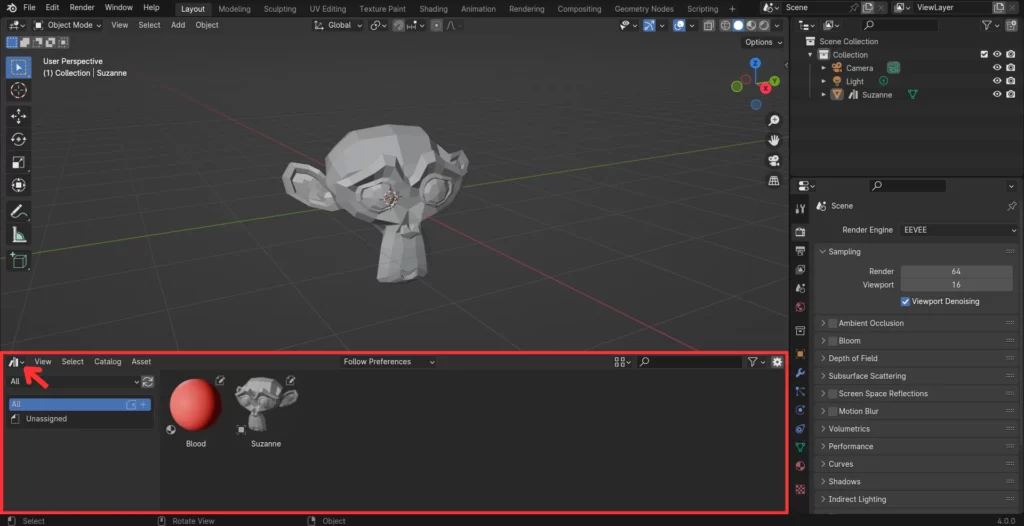This screenshot has height=526, width=1024.
Task: Disable Suzanne in renders camera icon
Action: click(1011, 94)
